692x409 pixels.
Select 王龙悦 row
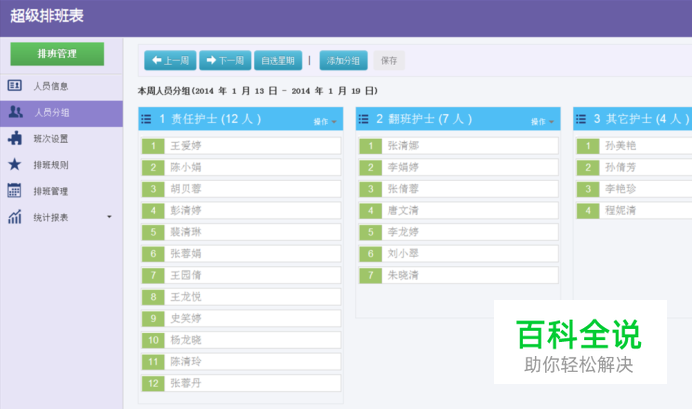[241, 297]
